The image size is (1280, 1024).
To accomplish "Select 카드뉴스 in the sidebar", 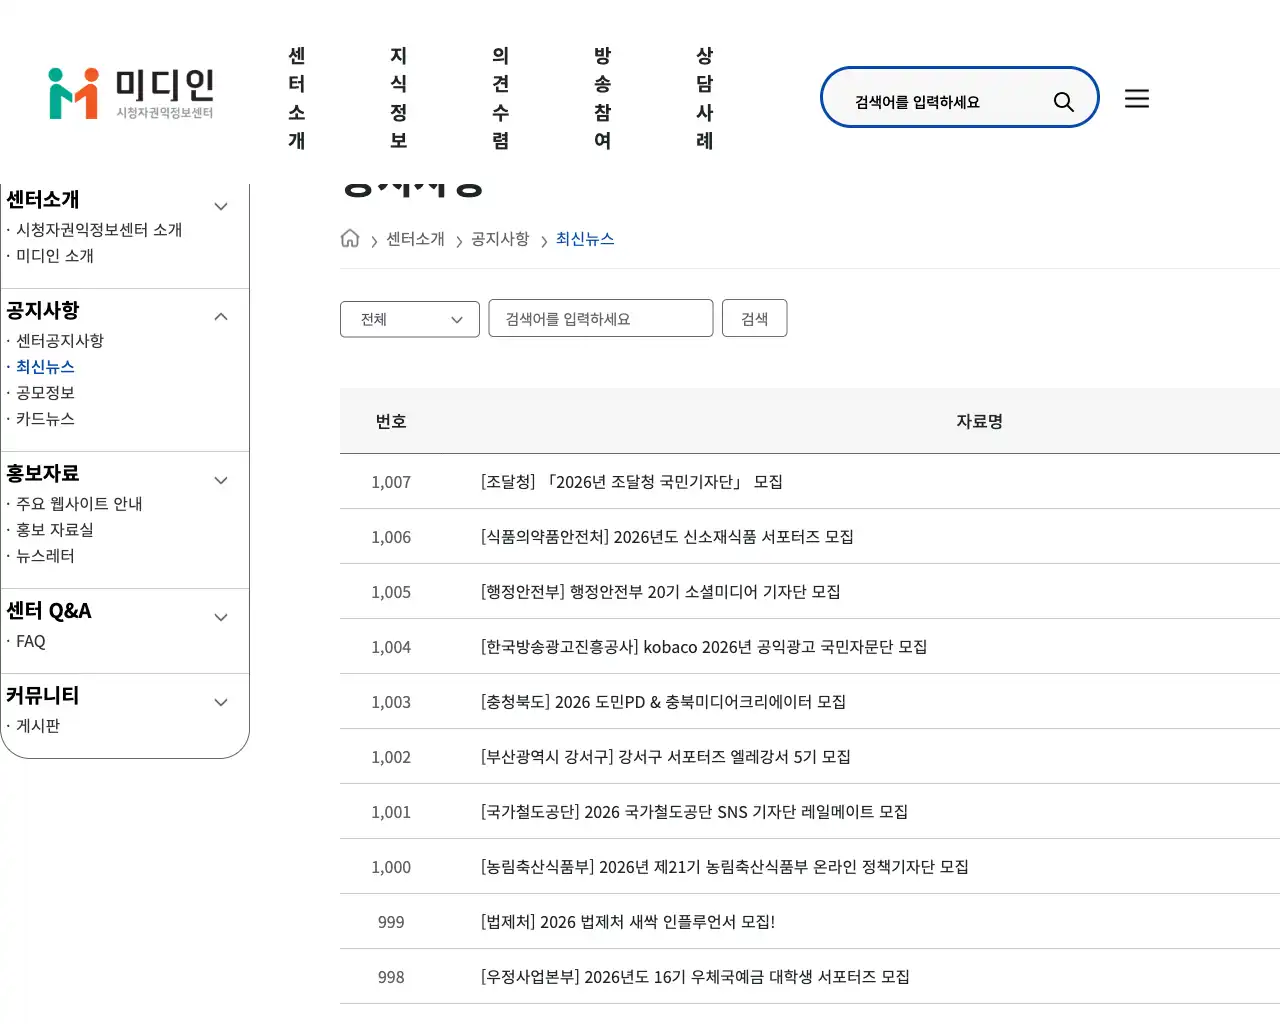I will (46, 419).
